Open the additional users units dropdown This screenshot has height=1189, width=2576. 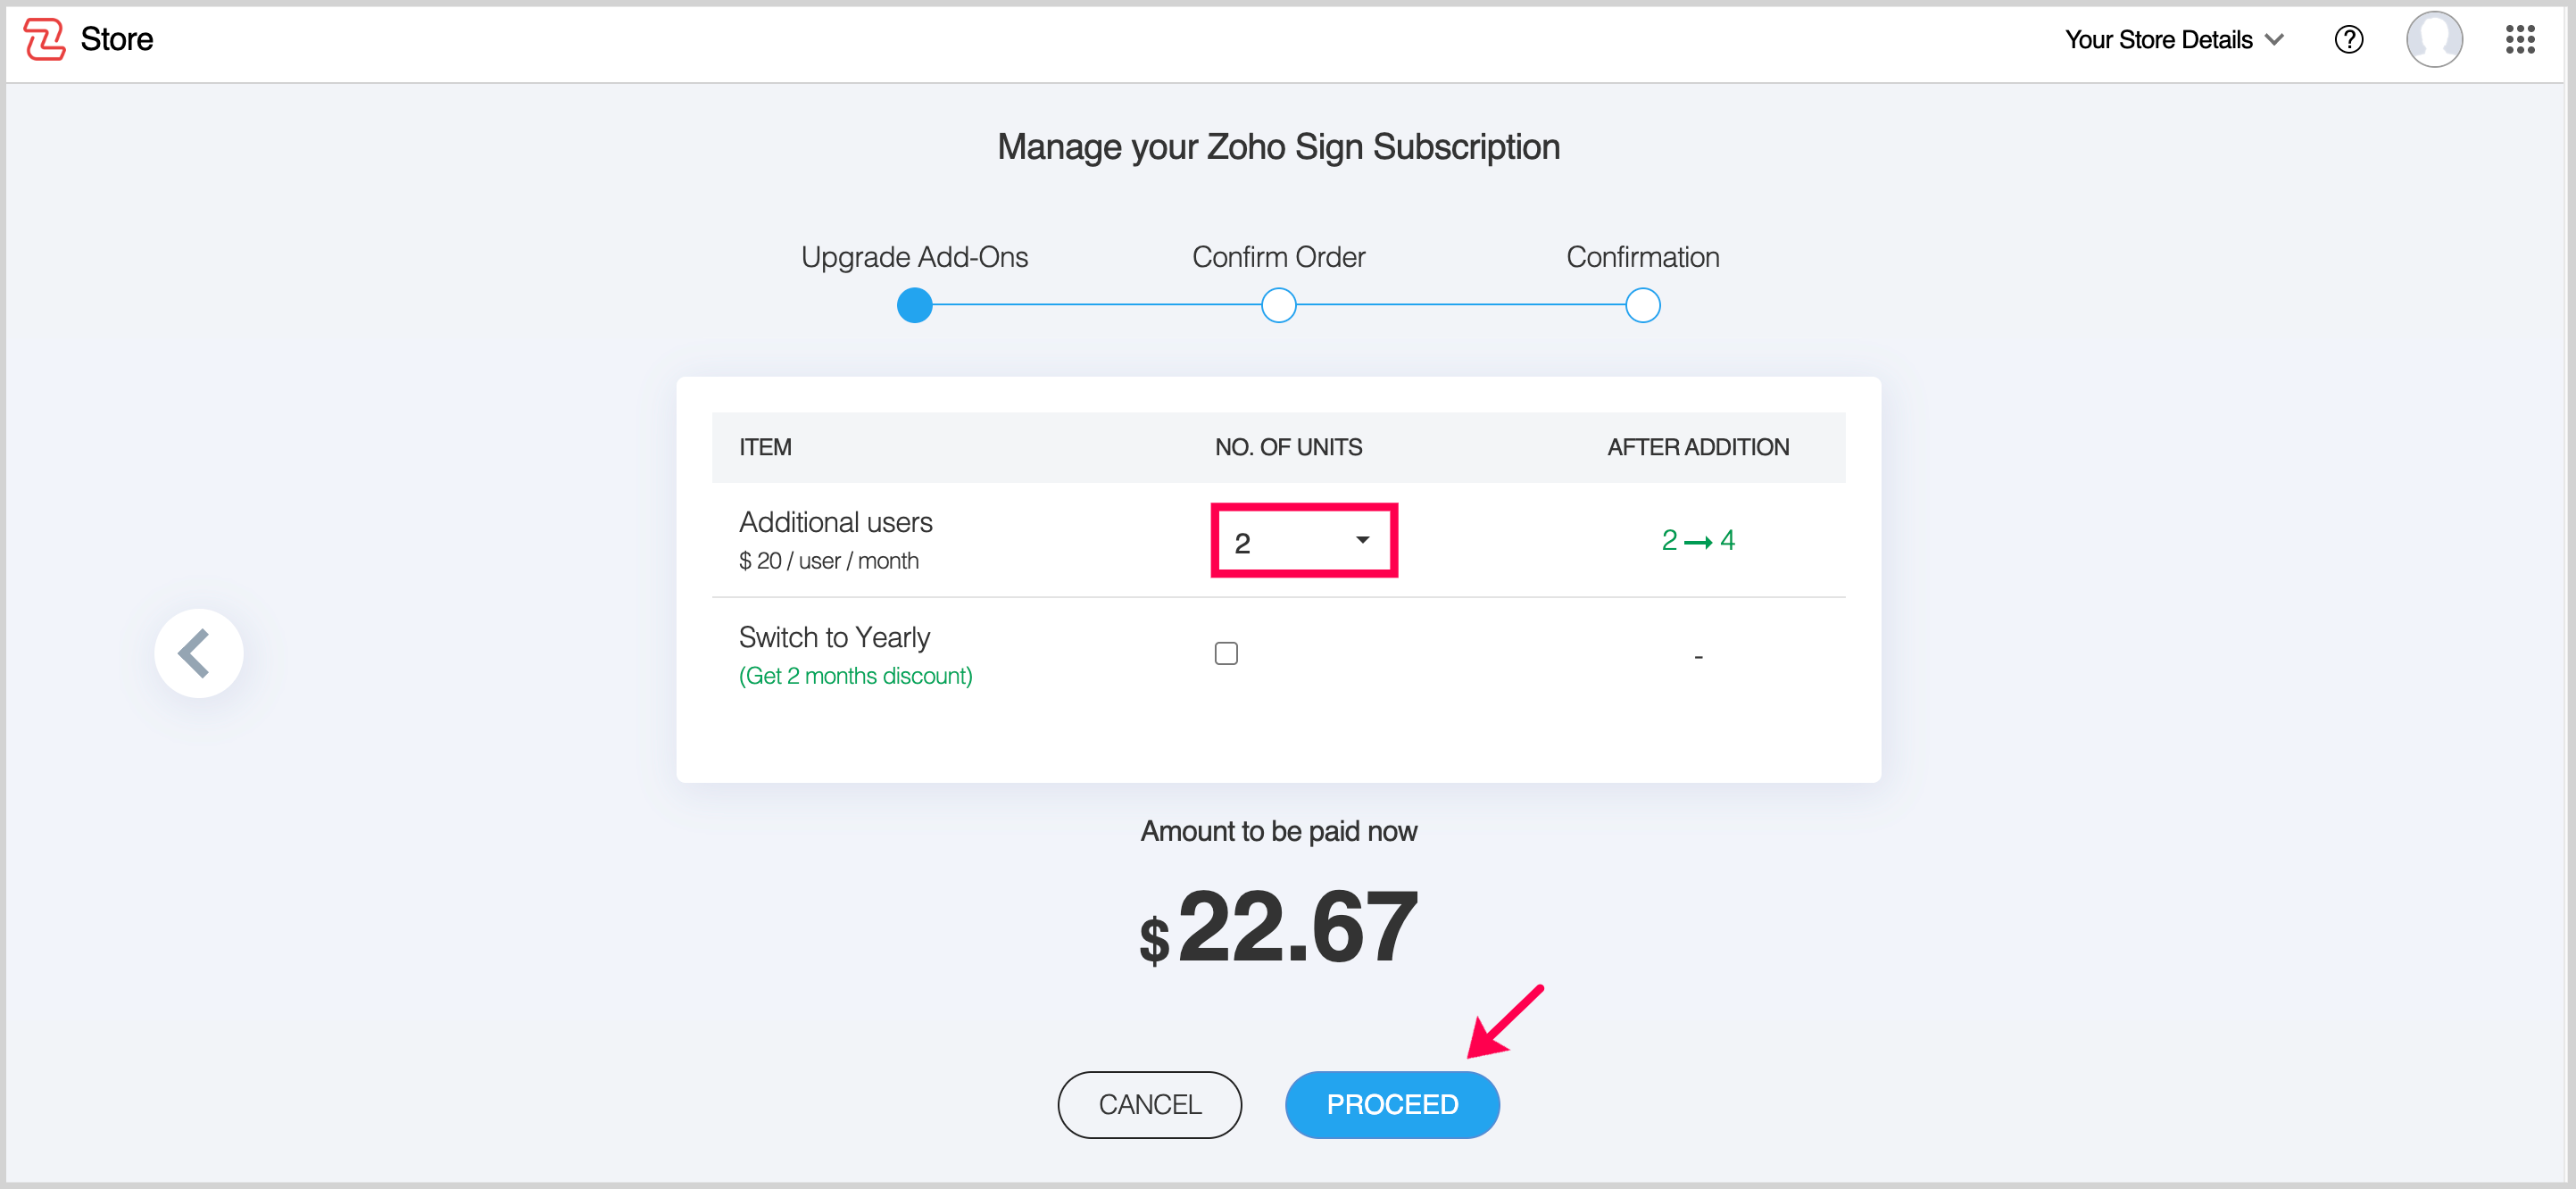click(x=1303, y=541)
